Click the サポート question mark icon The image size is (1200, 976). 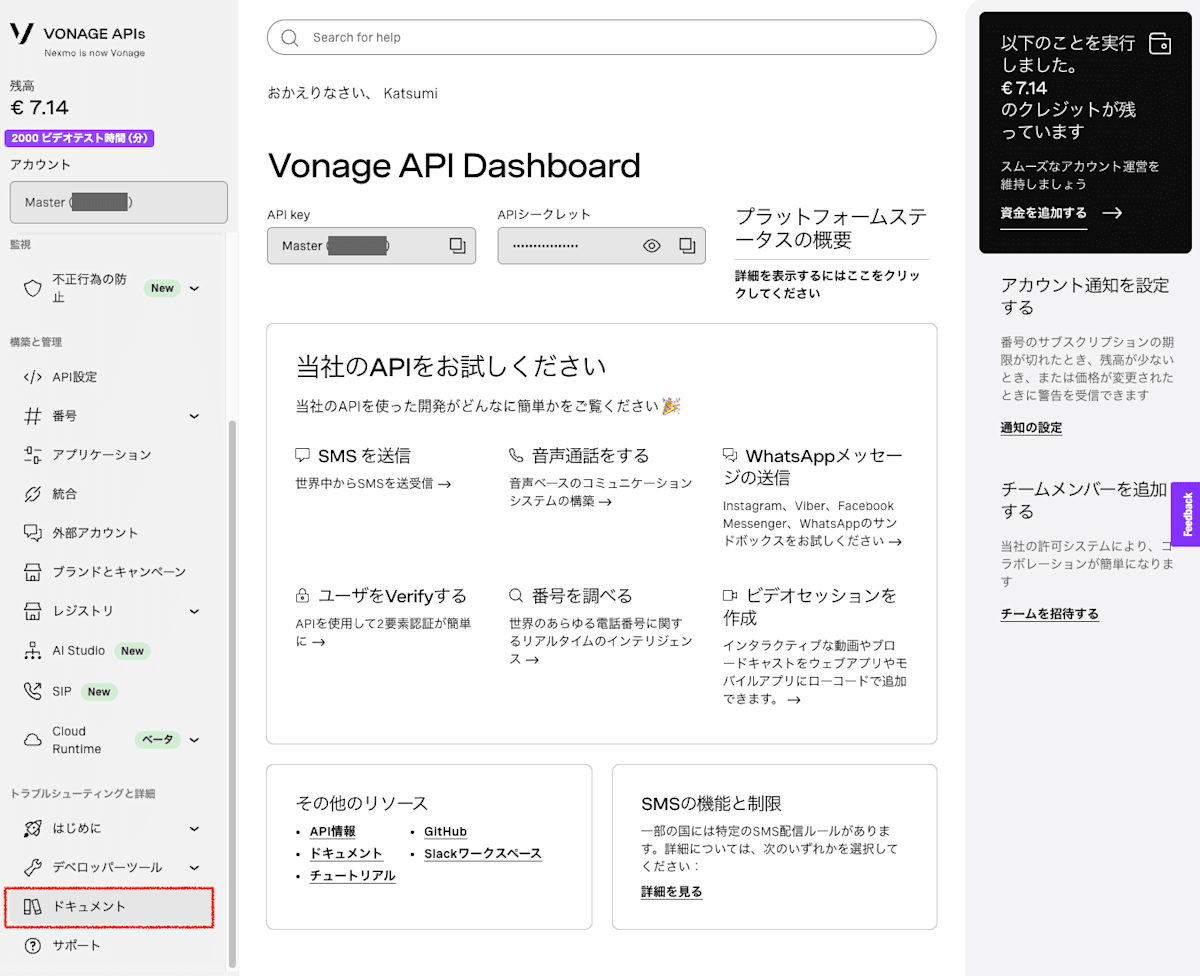click(x=33, y=946)
